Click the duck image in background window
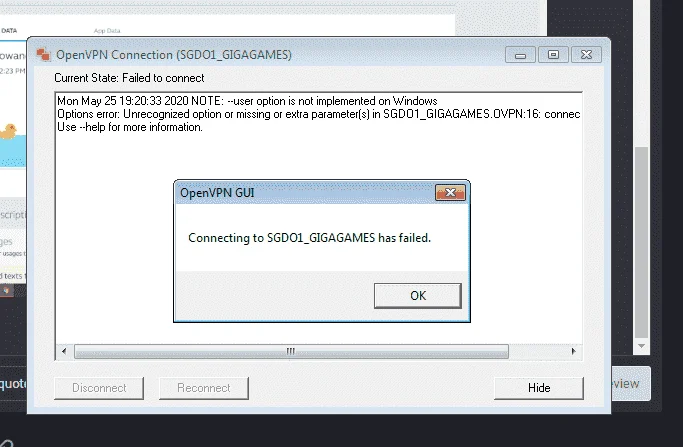Viewport: 683px width, 447px height. point(8,131)
